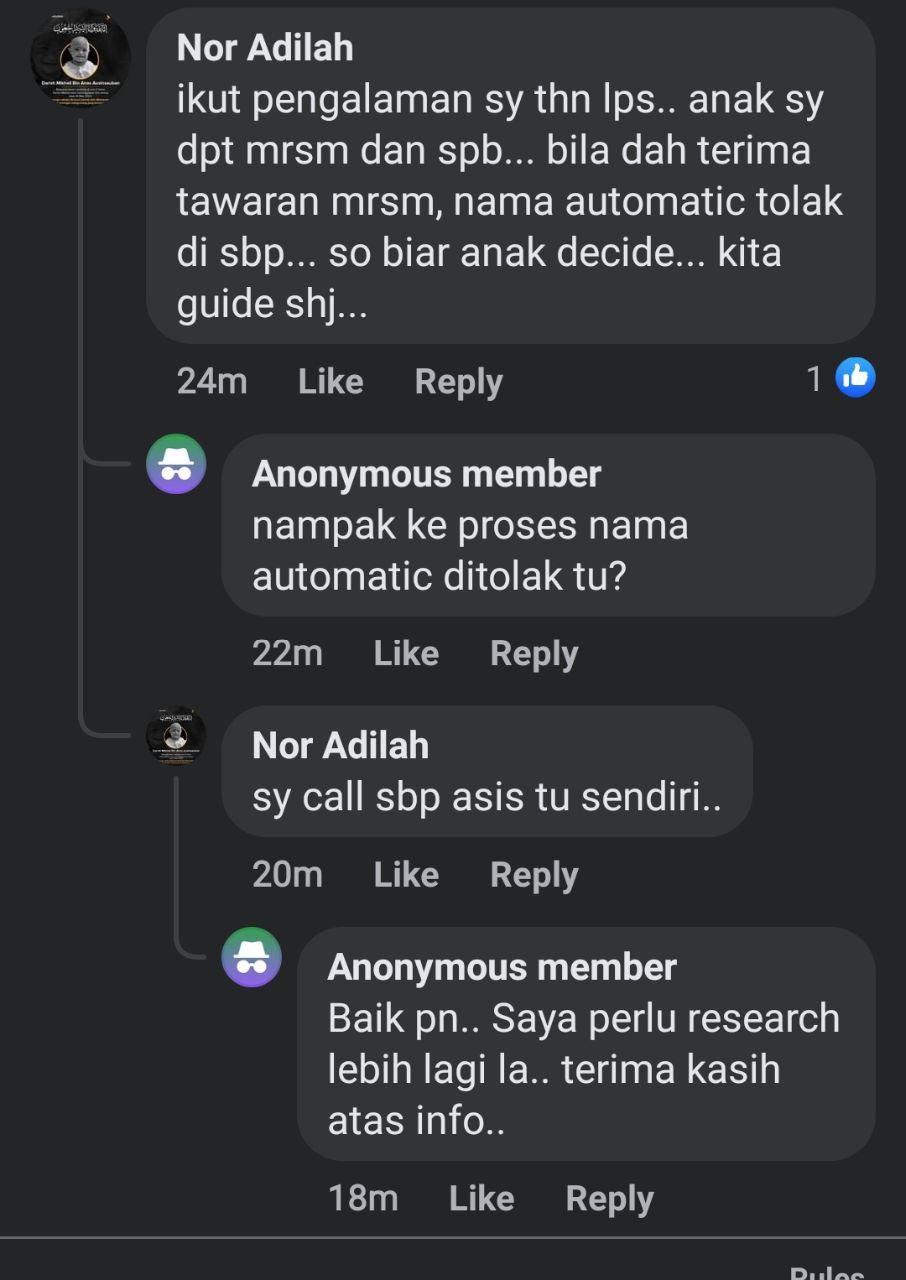Reply to Nor Adilah's 20m comment

(x=534, y=875)
